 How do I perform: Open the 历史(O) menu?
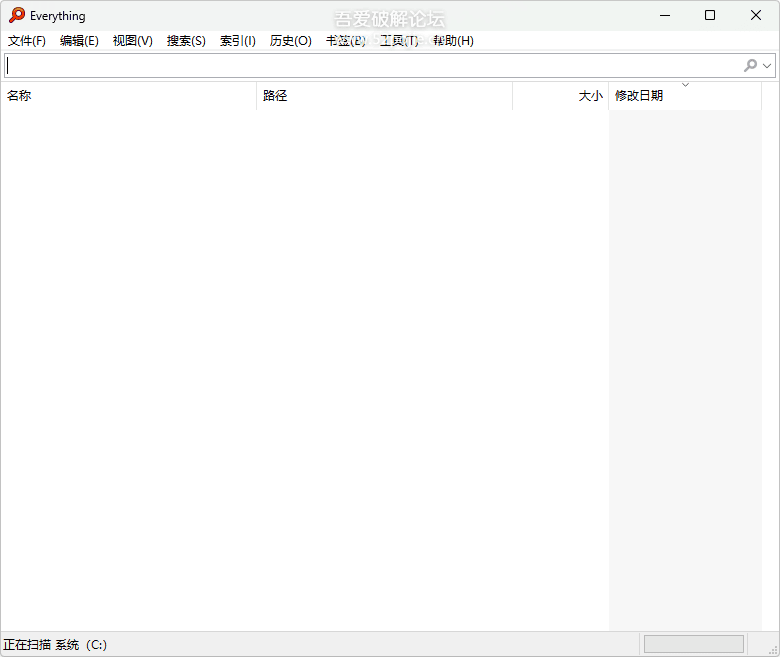(x=291, y=41)
